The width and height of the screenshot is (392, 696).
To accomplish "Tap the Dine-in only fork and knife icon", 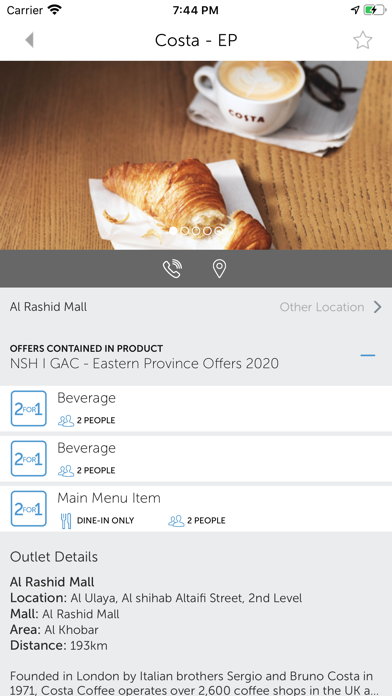I will (x=66, y=521).
